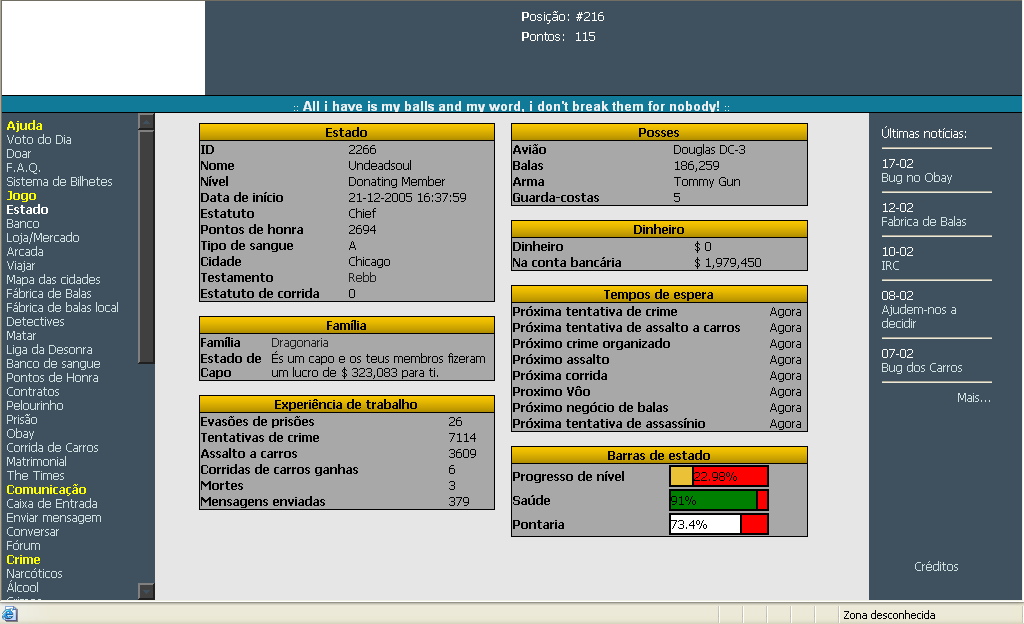
Task: Click the Saúde health bar
Action: tap(718, 501)
